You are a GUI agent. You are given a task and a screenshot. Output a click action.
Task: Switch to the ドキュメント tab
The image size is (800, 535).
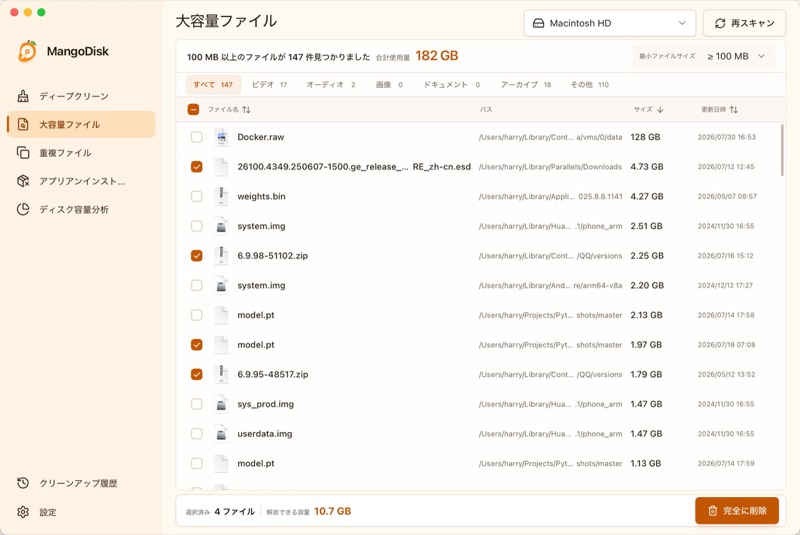(x=452, y=85)
